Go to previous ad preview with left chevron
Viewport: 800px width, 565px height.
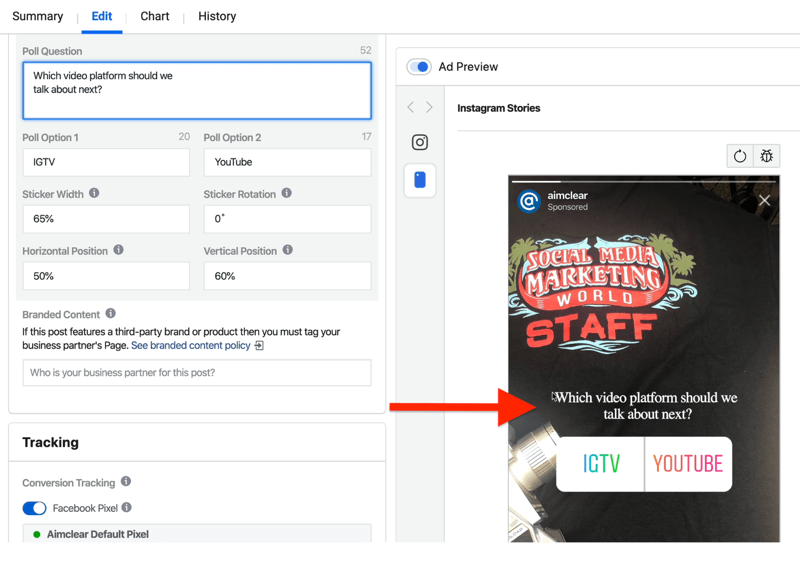click(x=411, y=107)
